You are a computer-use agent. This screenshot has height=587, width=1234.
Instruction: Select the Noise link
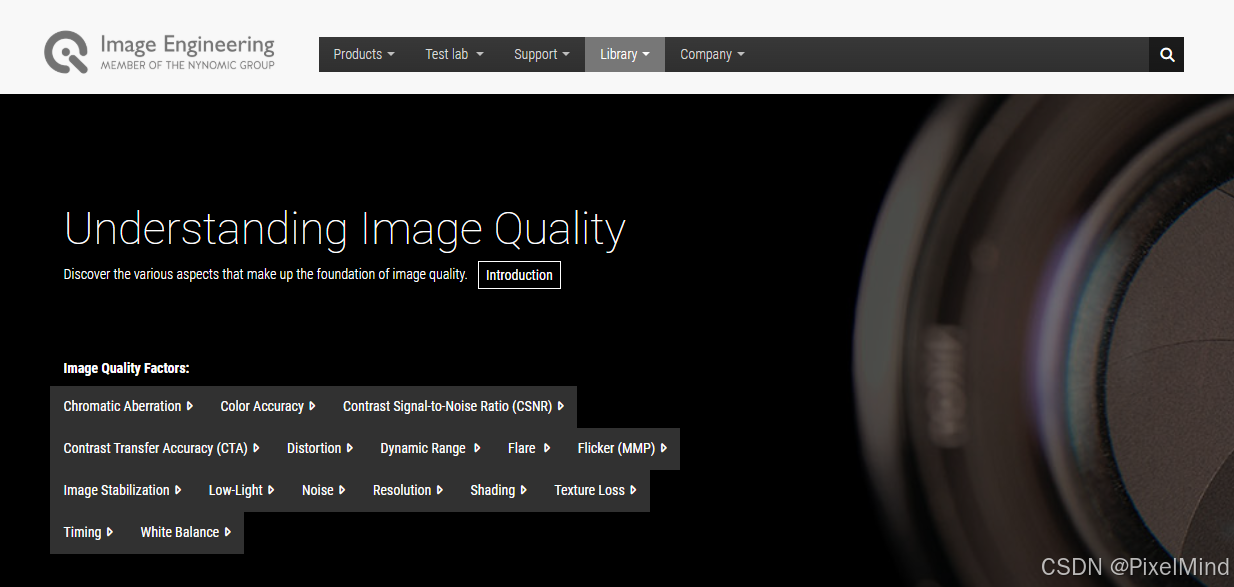tap(323, 490)
